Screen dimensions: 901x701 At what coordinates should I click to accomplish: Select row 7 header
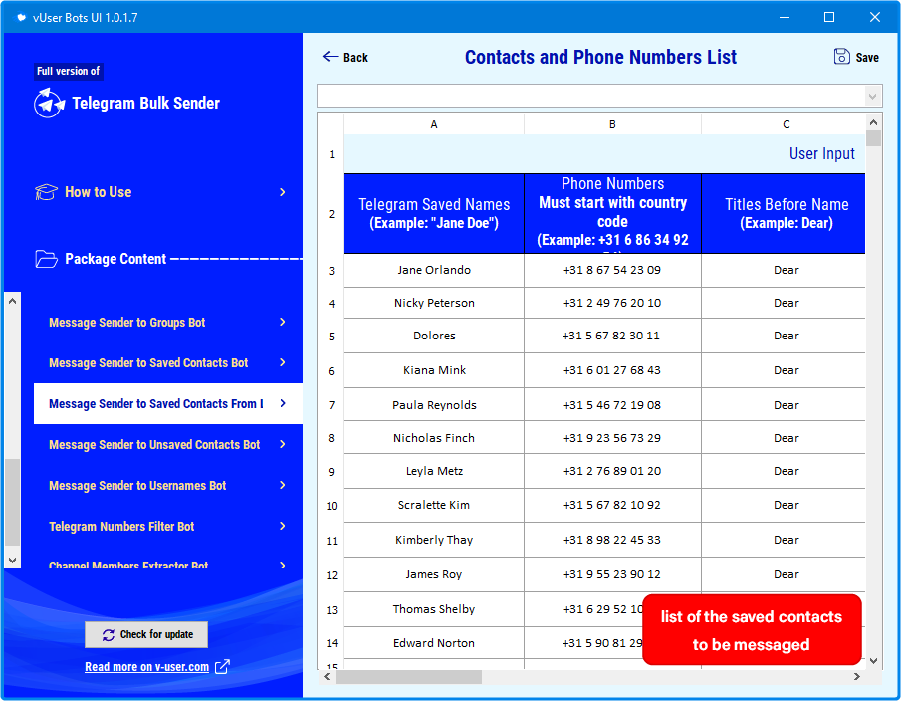coord(332,405)
